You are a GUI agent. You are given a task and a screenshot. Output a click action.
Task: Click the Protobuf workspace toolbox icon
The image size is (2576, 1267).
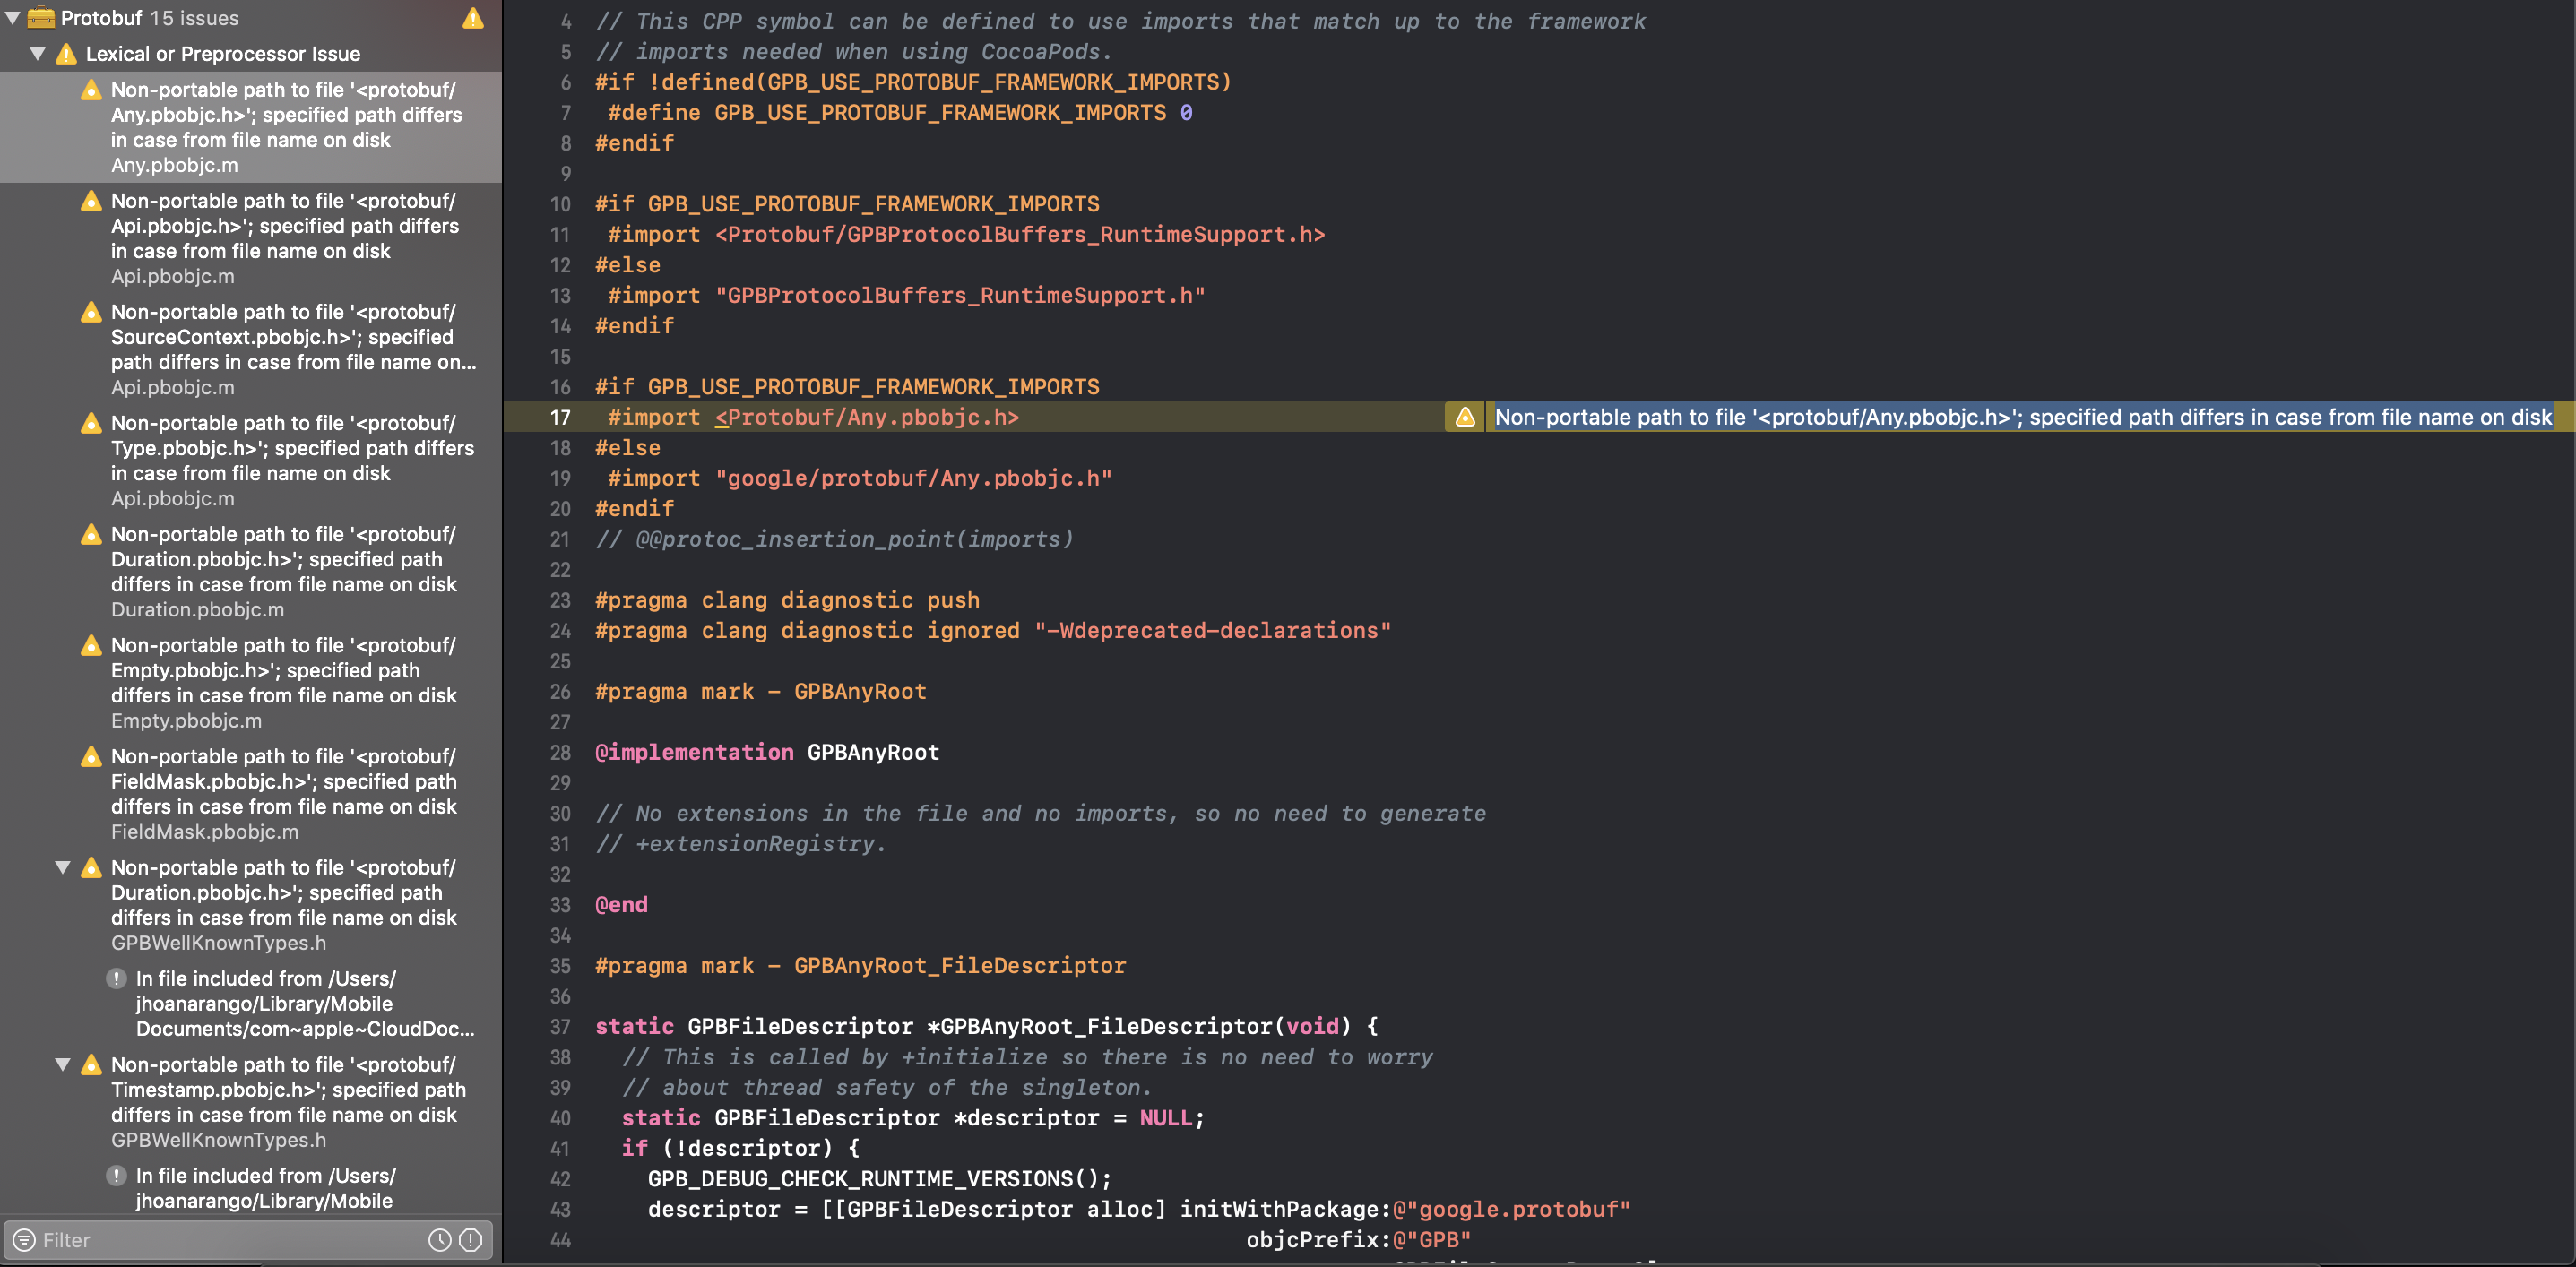40,17
